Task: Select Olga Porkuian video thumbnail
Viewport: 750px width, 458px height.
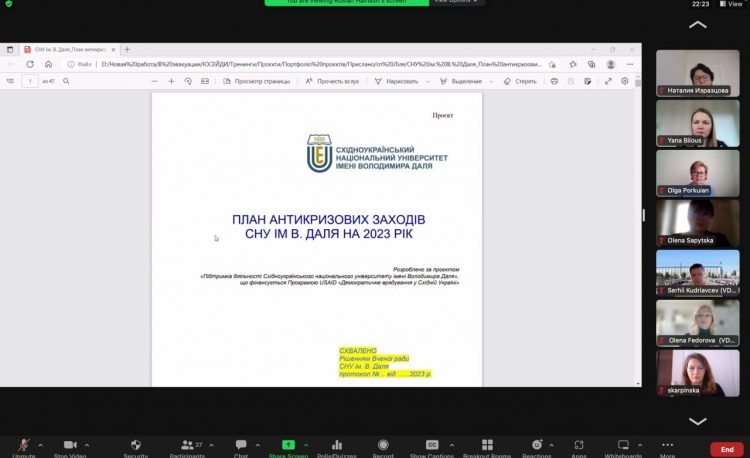Action: click(697, 173)
